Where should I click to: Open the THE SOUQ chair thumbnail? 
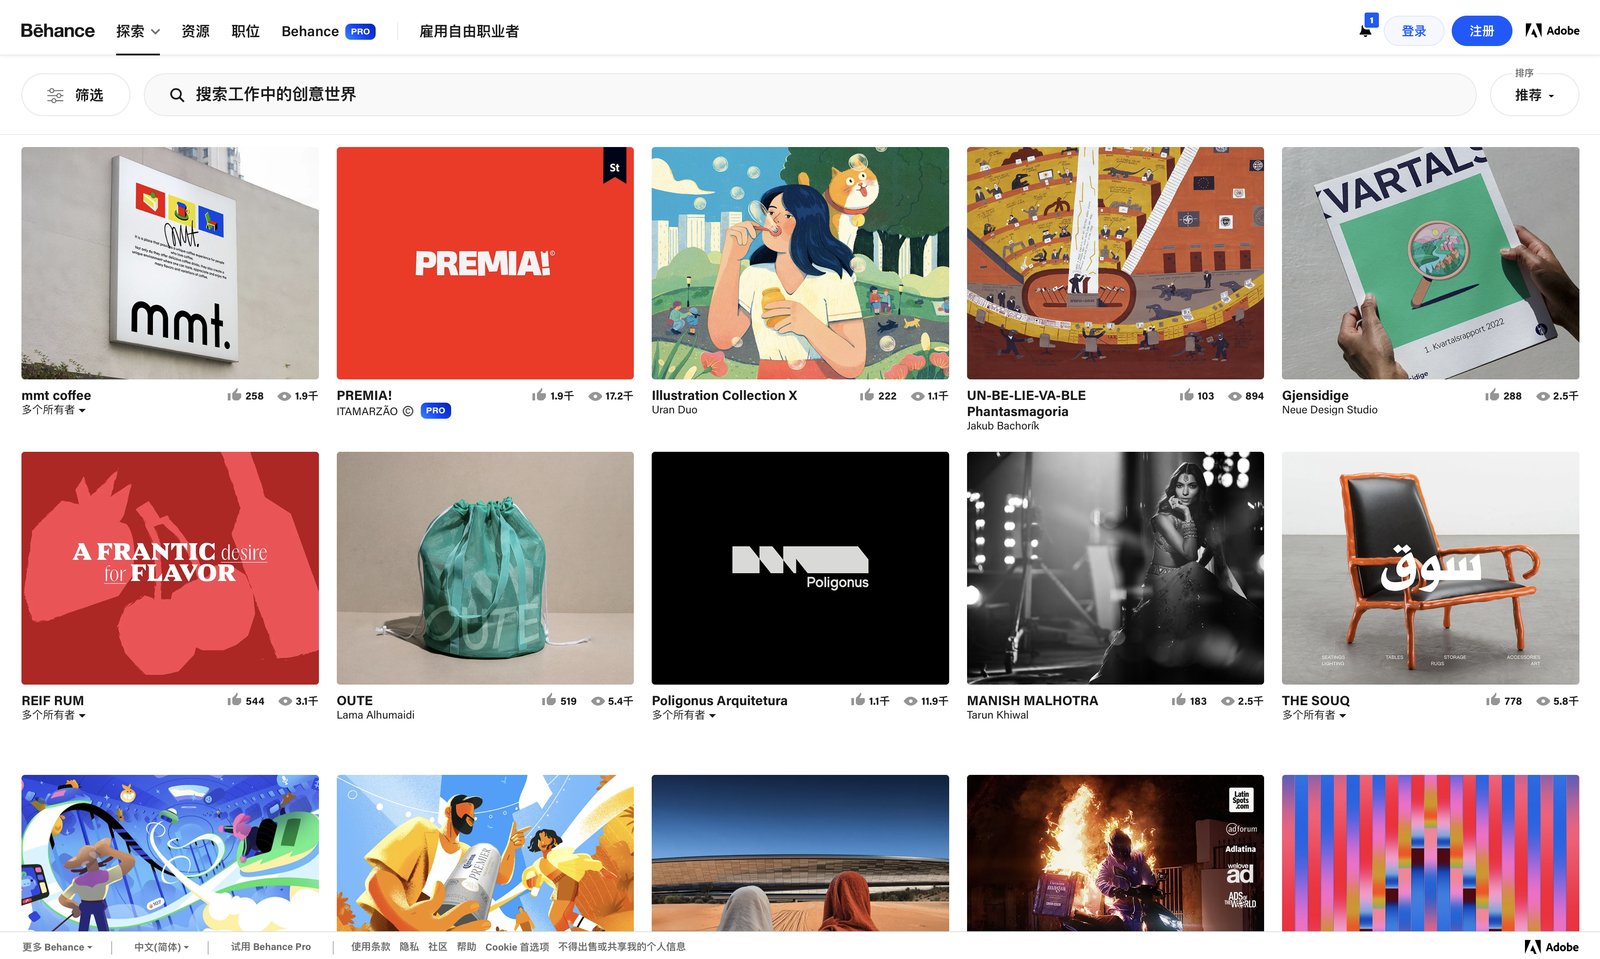click(x=1430, y=568)
